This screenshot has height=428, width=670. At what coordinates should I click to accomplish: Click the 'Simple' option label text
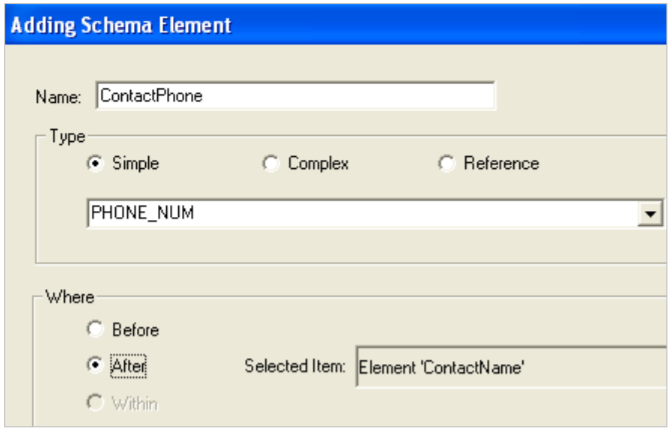tap(135, 164)
